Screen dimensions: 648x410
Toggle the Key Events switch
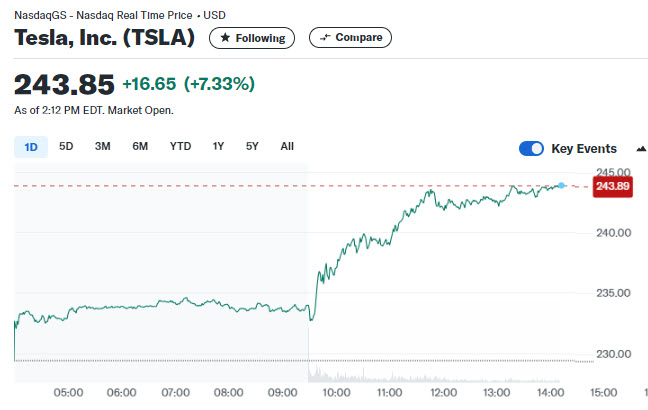[531, 148]
